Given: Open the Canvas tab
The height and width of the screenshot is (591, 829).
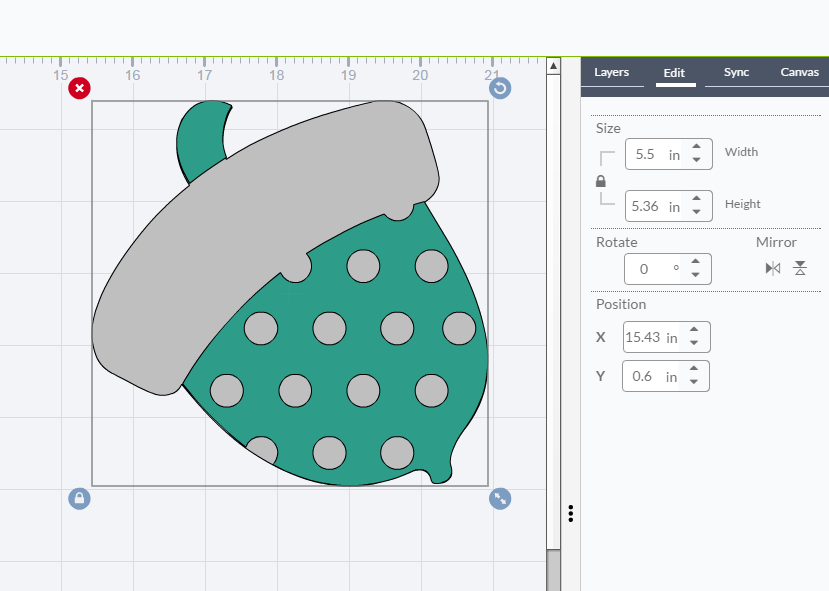Looking at the screenshot, I should 799,72.
